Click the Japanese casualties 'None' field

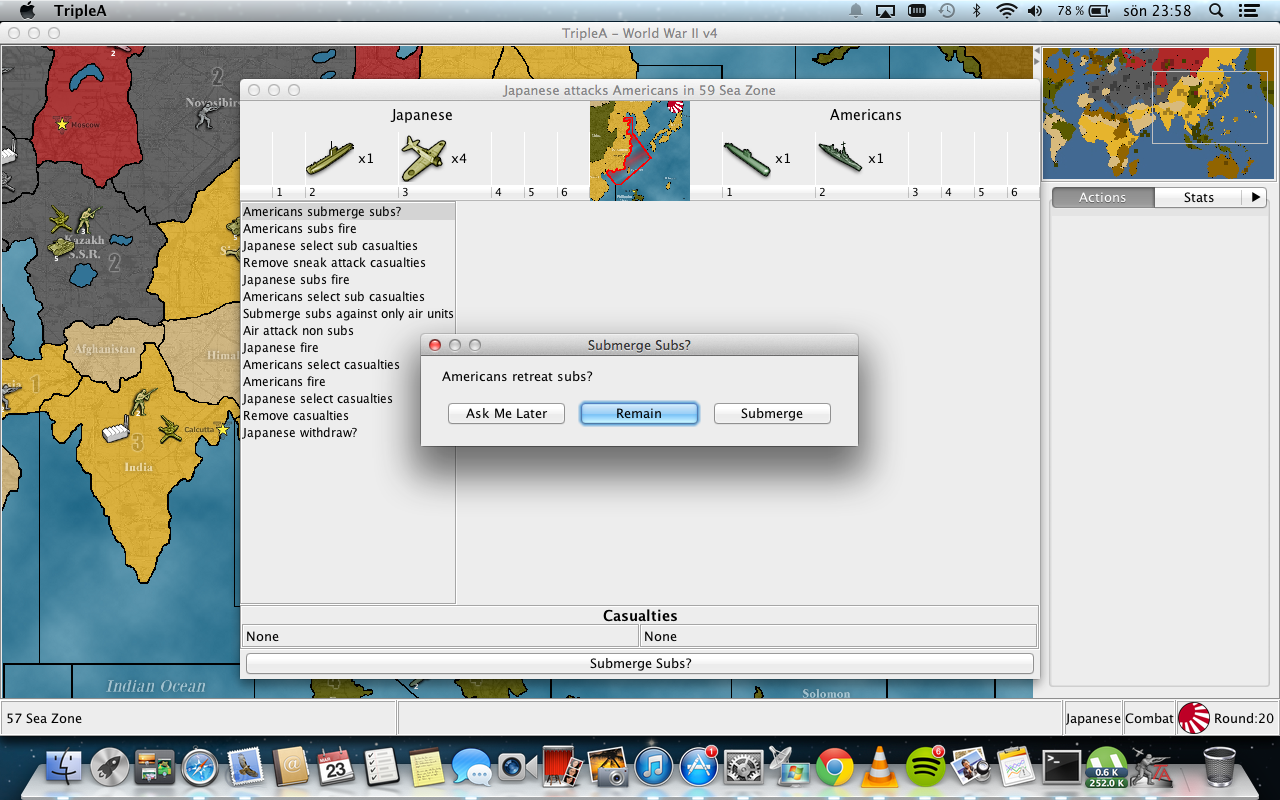point(440,636)
